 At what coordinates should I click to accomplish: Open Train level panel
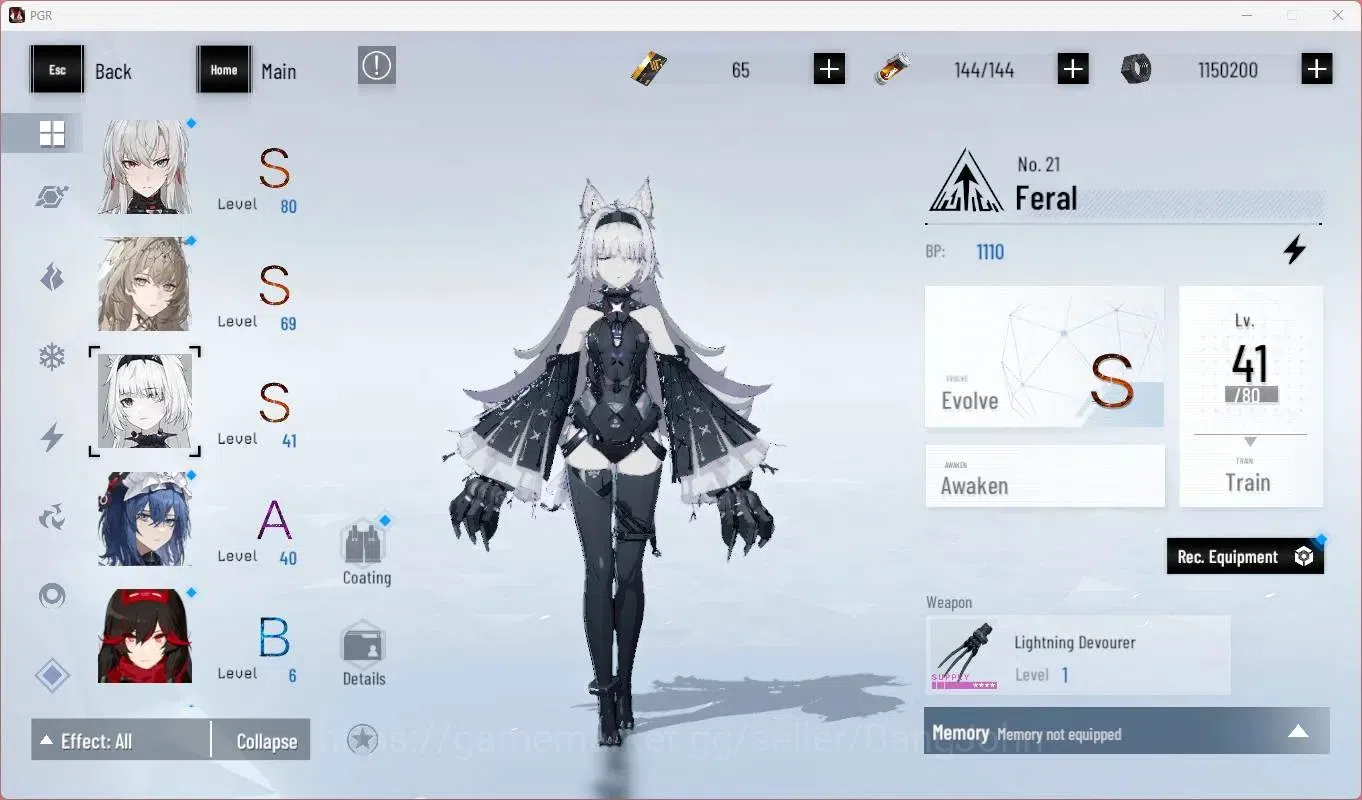(1251, 397)
